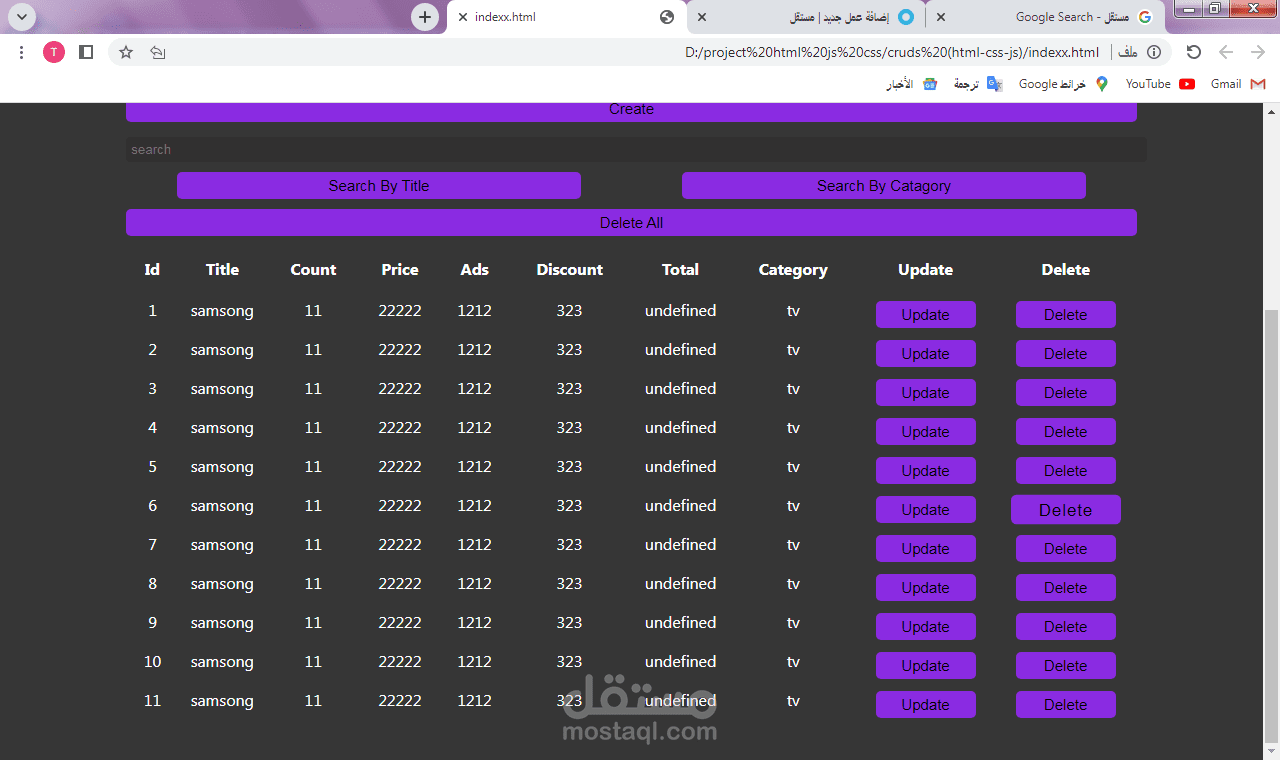Toggle the Chrome side panel icon
Screen dimensions: 1280x760
[x=86, y=52]
